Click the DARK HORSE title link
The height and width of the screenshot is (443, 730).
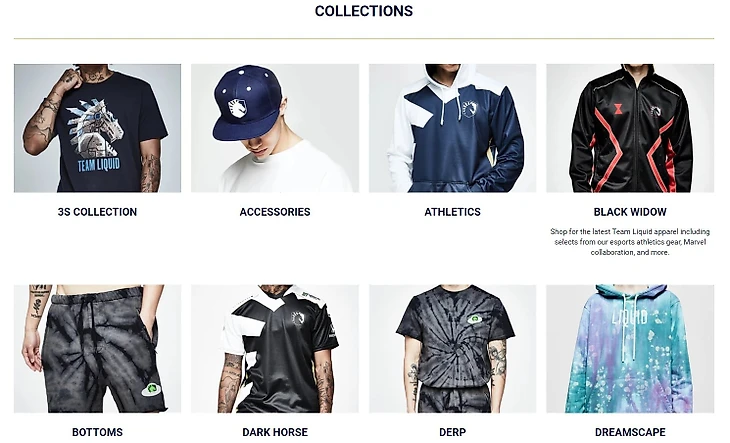275,432
